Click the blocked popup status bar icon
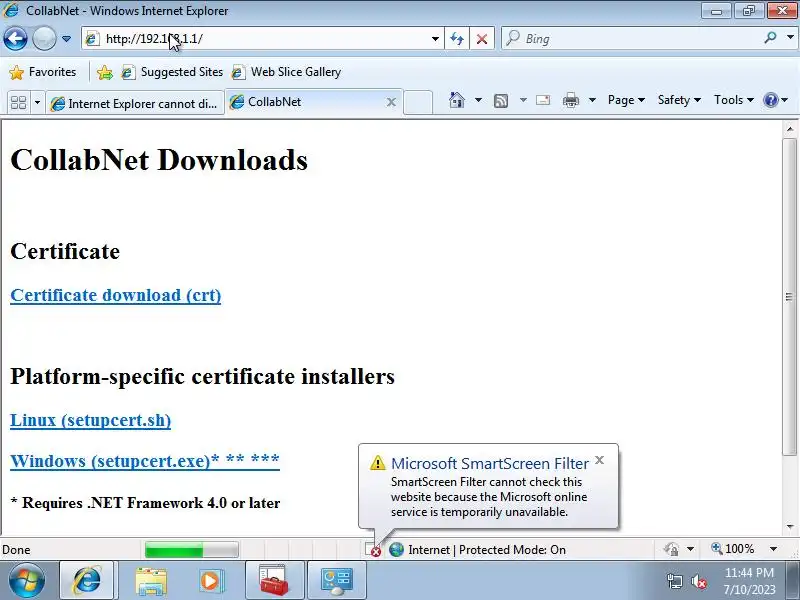Viewport: 800px width, 600px height. 373,549
